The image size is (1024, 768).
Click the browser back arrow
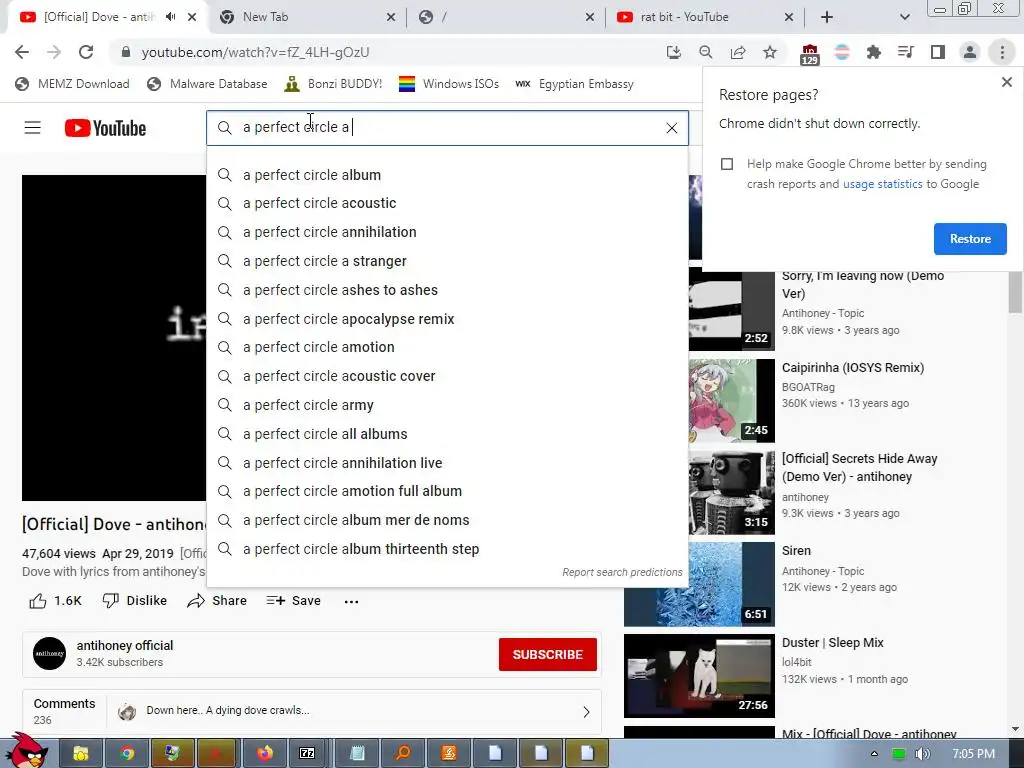point(22,52)
